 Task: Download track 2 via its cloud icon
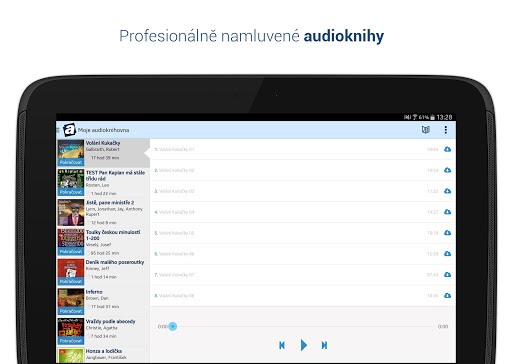(447, 170)
